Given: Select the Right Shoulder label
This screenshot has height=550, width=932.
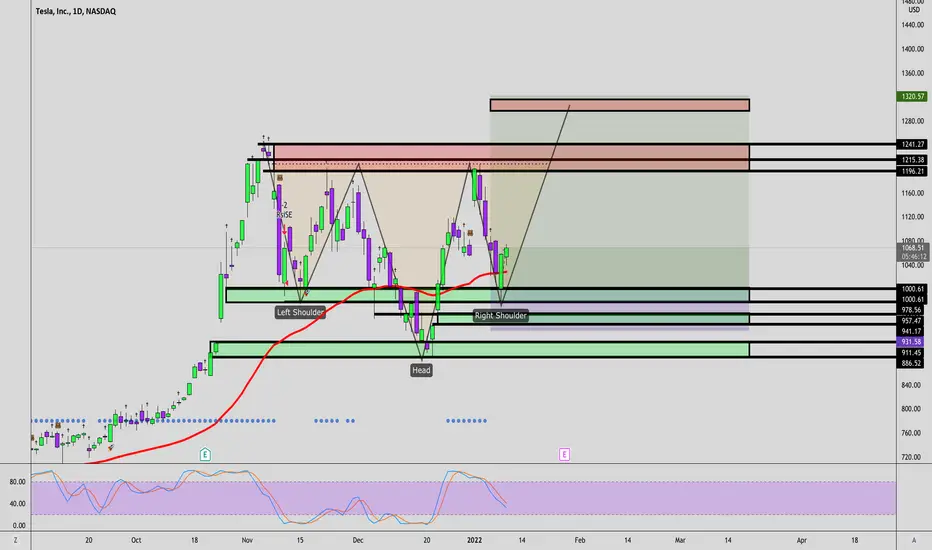Looking at the screenshot, I should 500,315.
